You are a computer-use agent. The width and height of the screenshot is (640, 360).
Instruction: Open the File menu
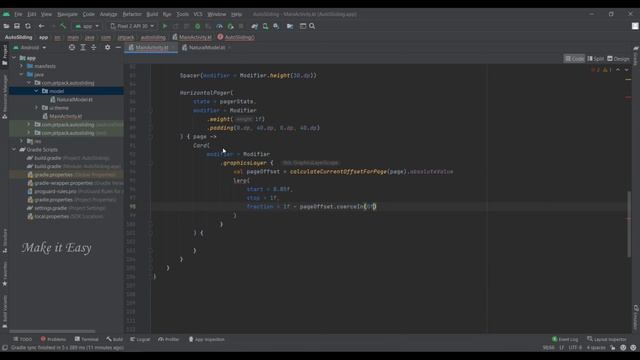tap(18, 14)
